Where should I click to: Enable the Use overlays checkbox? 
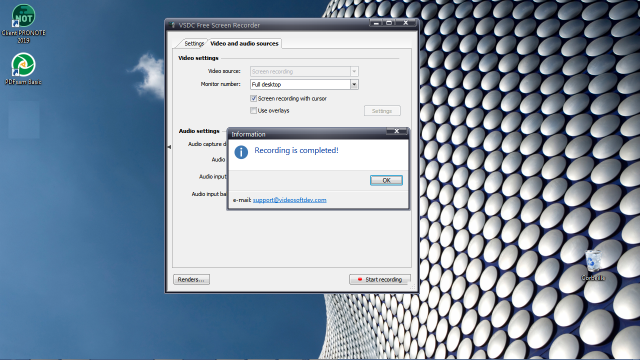click(x=253, y=111)
